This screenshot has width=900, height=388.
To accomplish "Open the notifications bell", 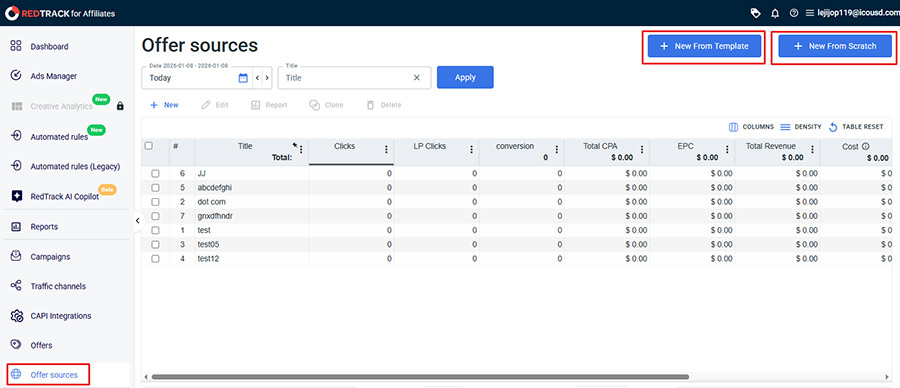I will [x=775, y=13].
